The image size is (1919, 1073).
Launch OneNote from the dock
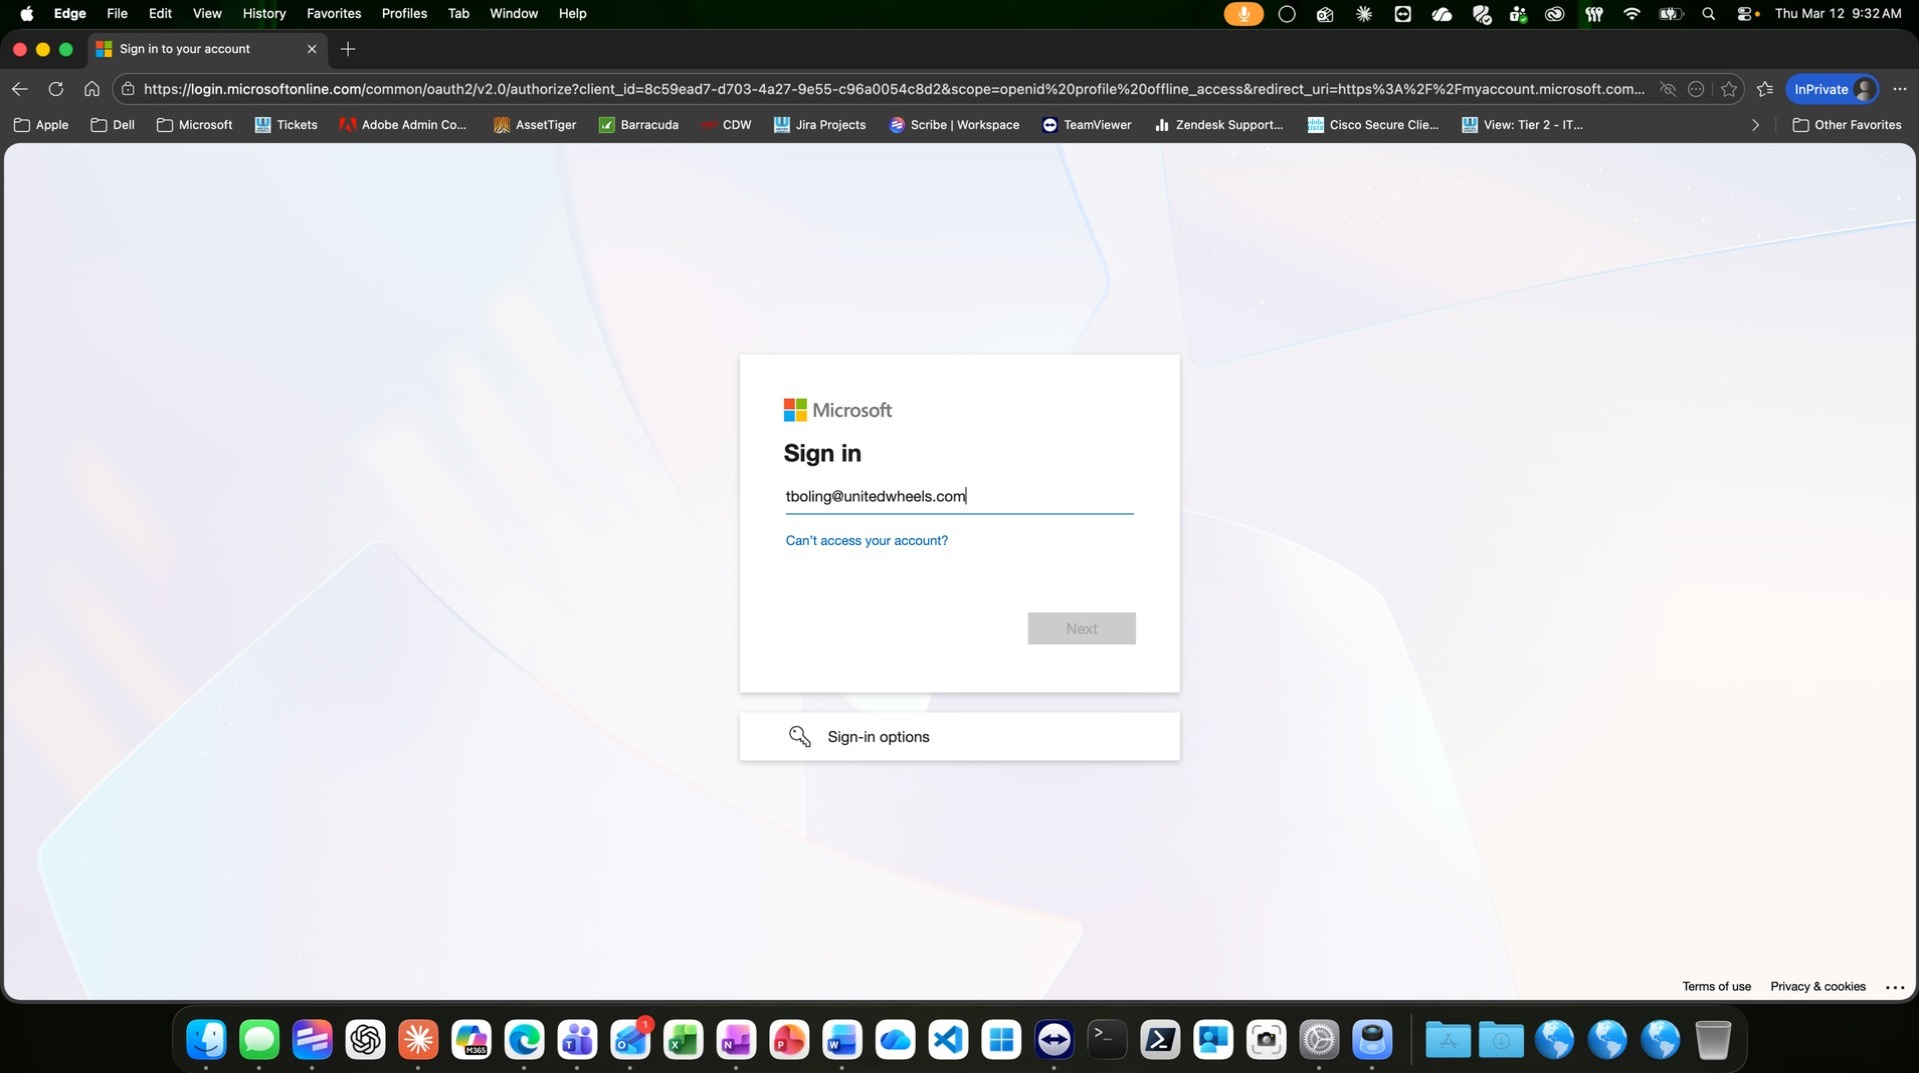click(736, 1040)
